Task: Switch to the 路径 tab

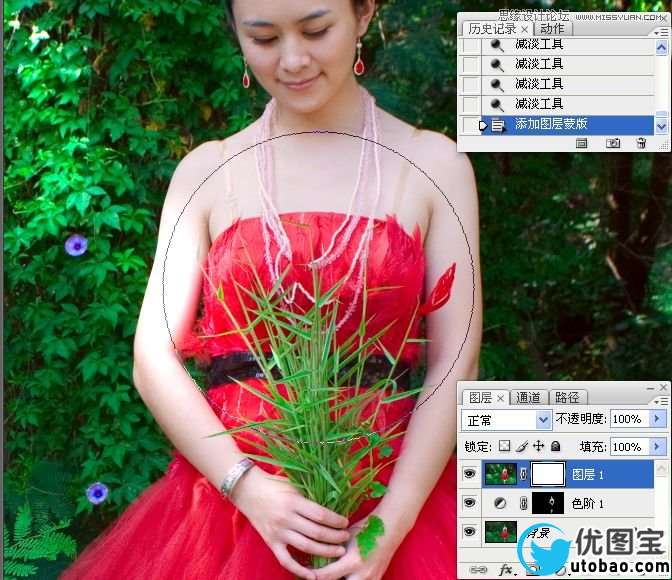Action: (x=567, y=398)
